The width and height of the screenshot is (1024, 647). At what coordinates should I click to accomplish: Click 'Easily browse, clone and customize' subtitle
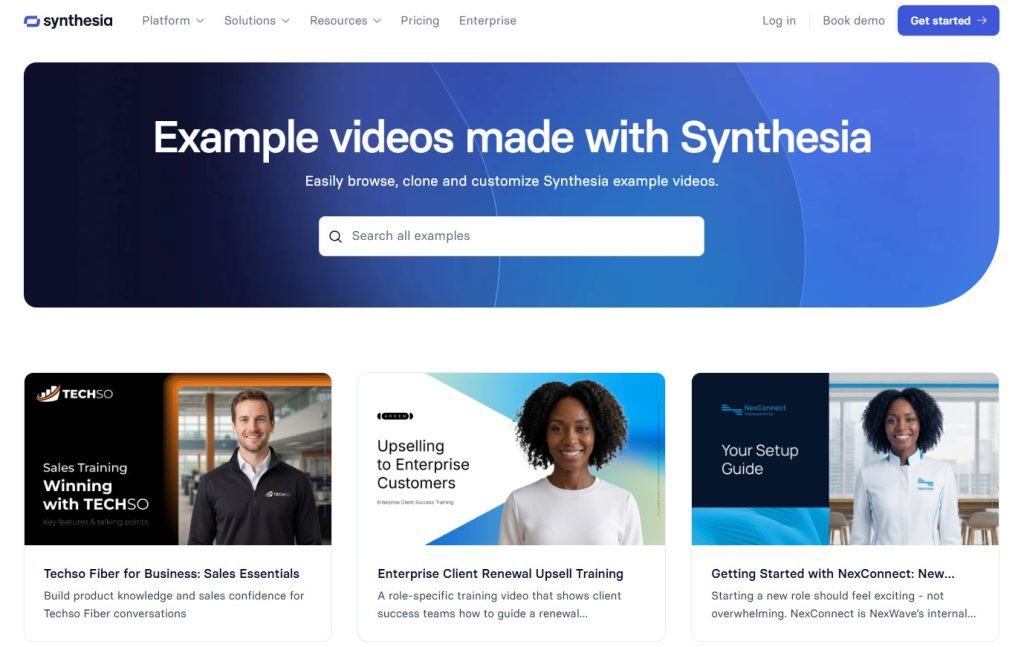511,181
